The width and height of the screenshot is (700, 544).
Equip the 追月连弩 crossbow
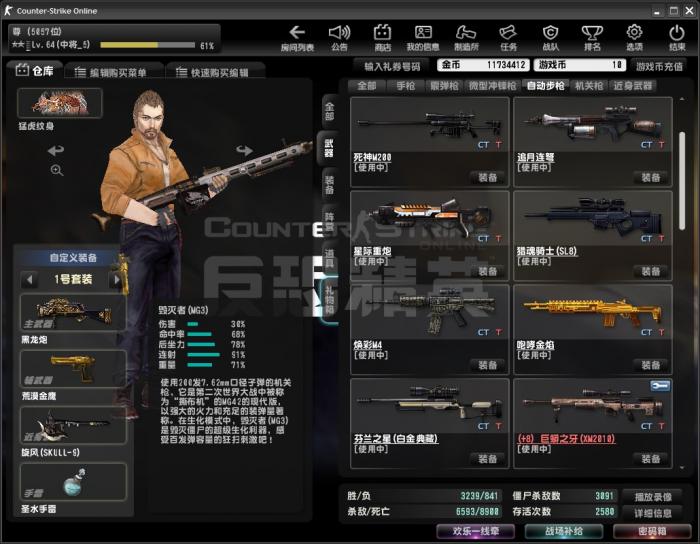[x=651, y=178]
